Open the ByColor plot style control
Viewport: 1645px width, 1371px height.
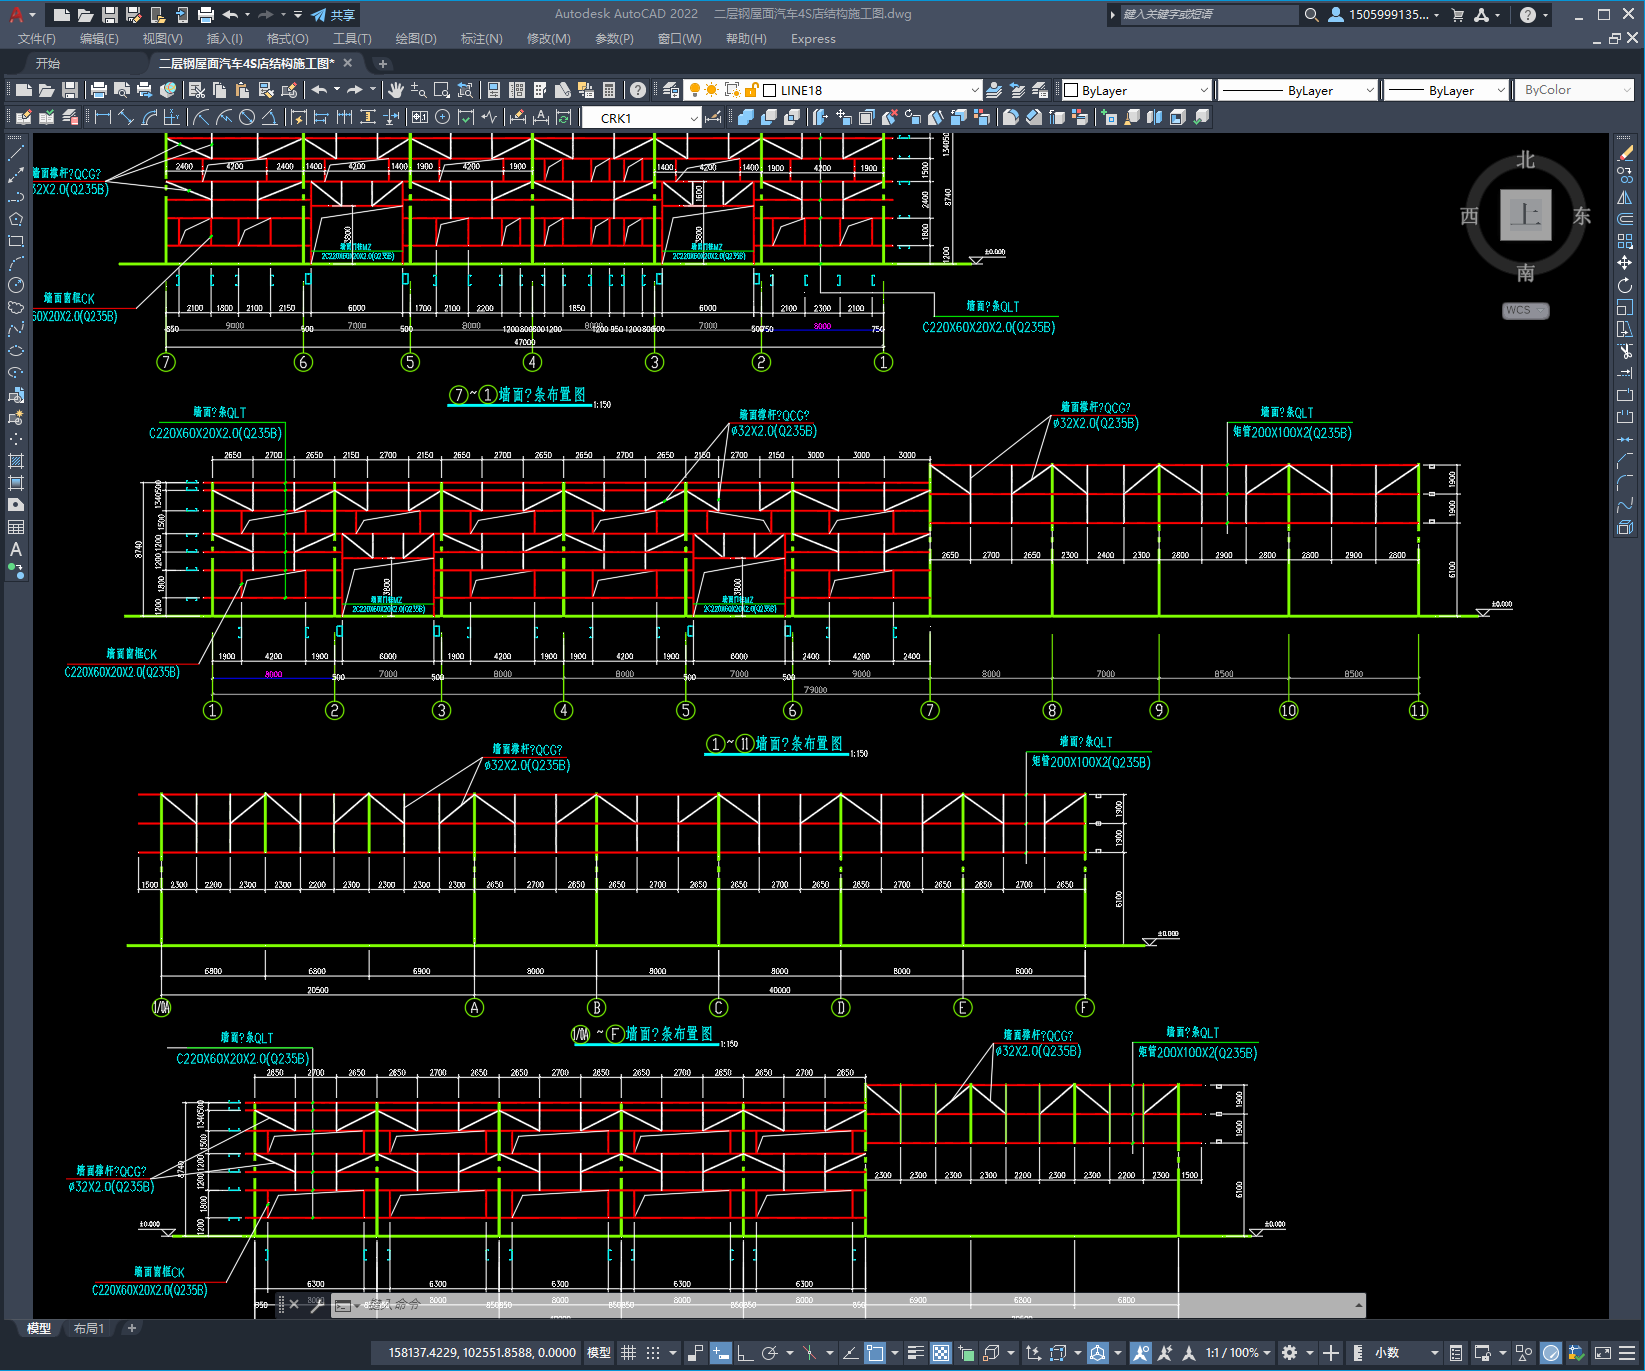point(1575,90)
